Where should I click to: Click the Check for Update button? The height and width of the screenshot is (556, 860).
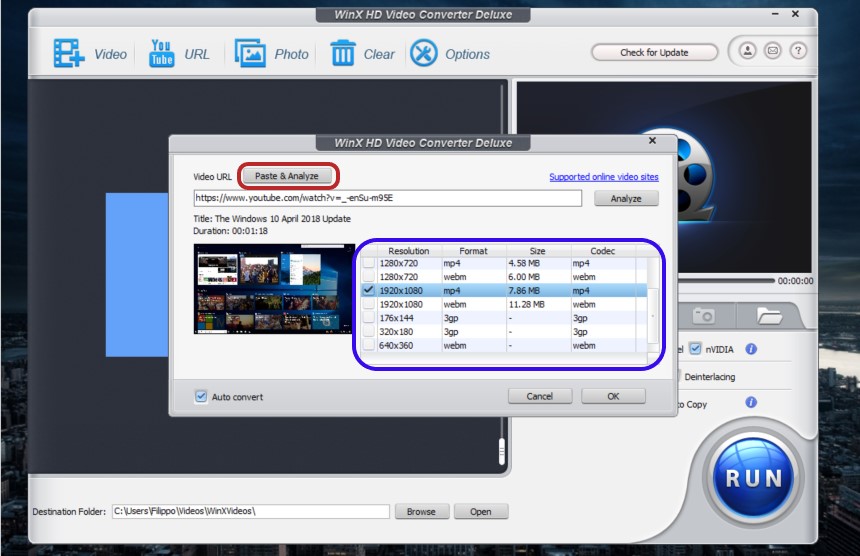pos(654,53)
